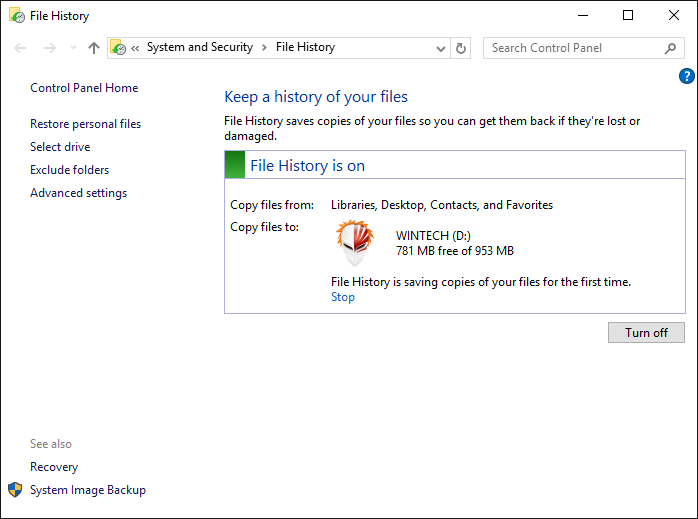Click the File History breadcrumb
This screenshot has width=698, height=519.
305,47
